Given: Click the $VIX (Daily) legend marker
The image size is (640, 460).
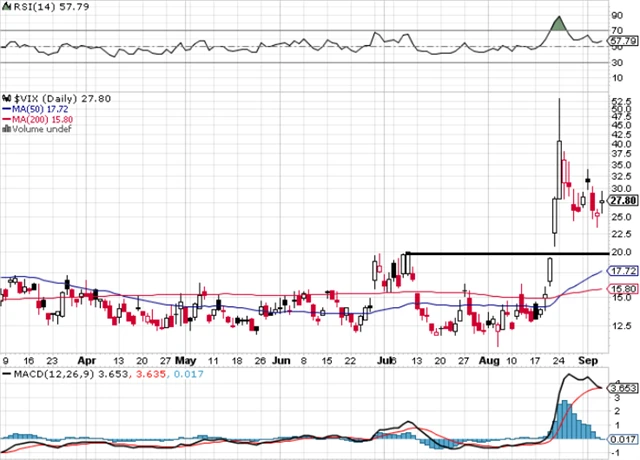Looking at the screenshot, I should [6, 92].
